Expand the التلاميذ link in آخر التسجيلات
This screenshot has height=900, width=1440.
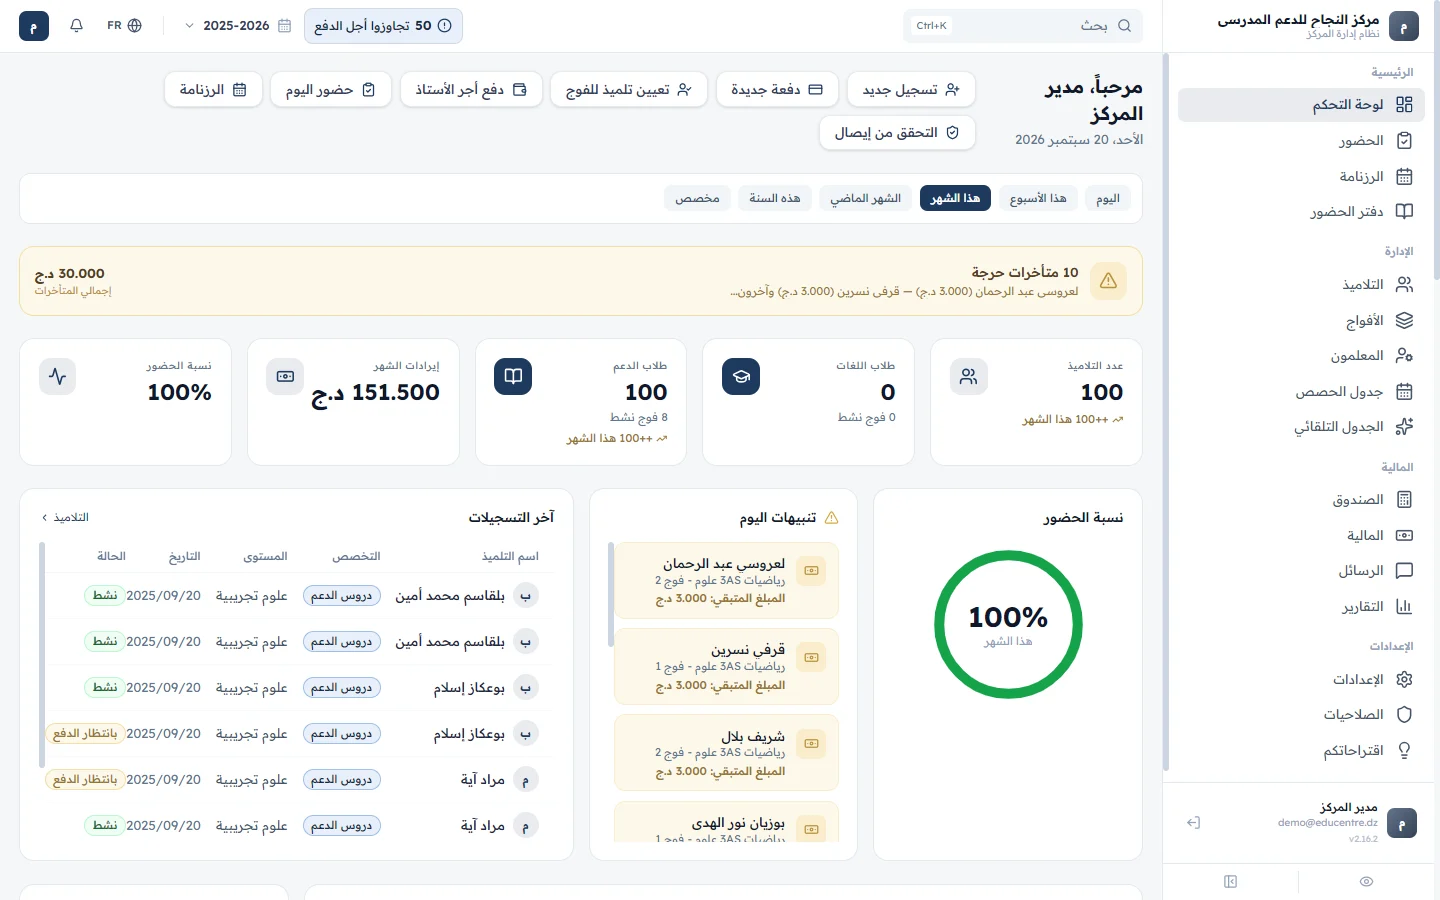(65, 518)
